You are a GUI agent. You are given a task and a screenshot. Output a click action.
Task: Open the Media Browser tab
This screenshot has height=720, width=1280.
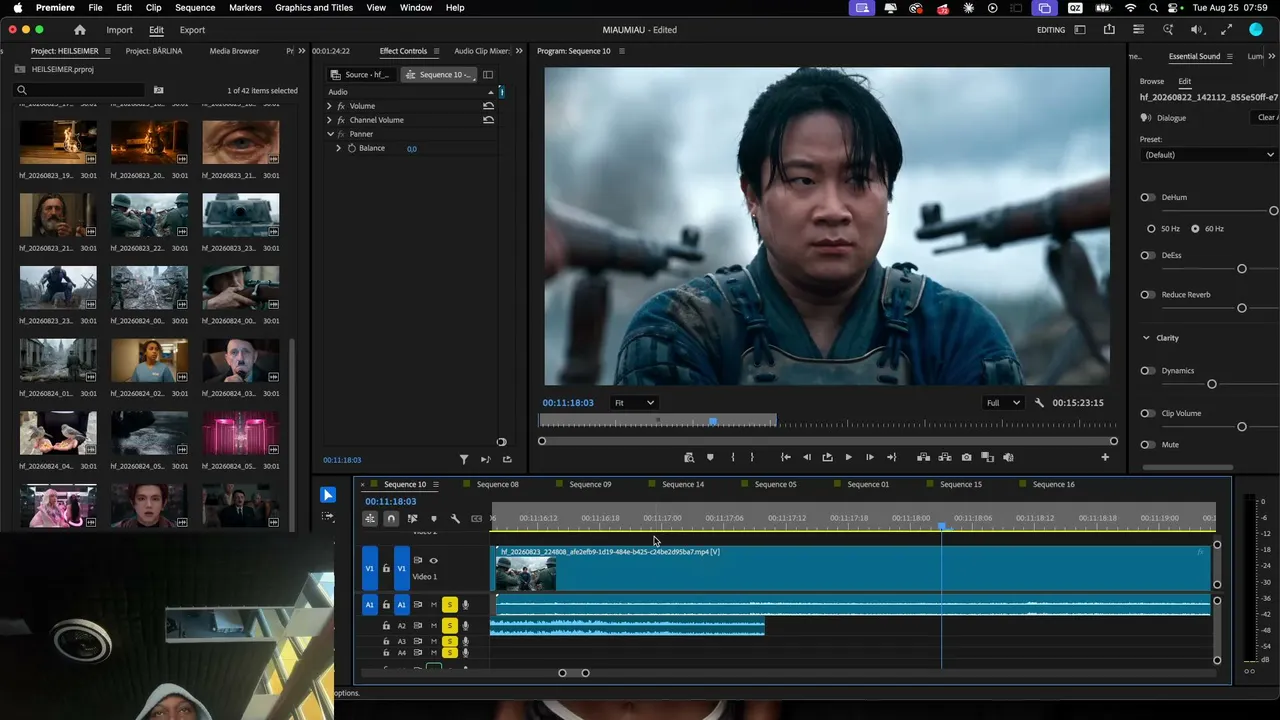tap(234, 51)
